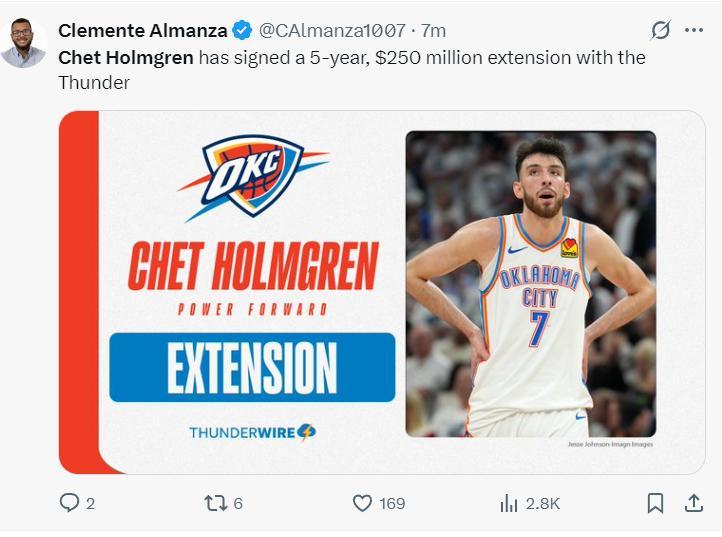Screen dimensions: 722x537
Task: Share the post via upload arrow icon
Action: 692,503
